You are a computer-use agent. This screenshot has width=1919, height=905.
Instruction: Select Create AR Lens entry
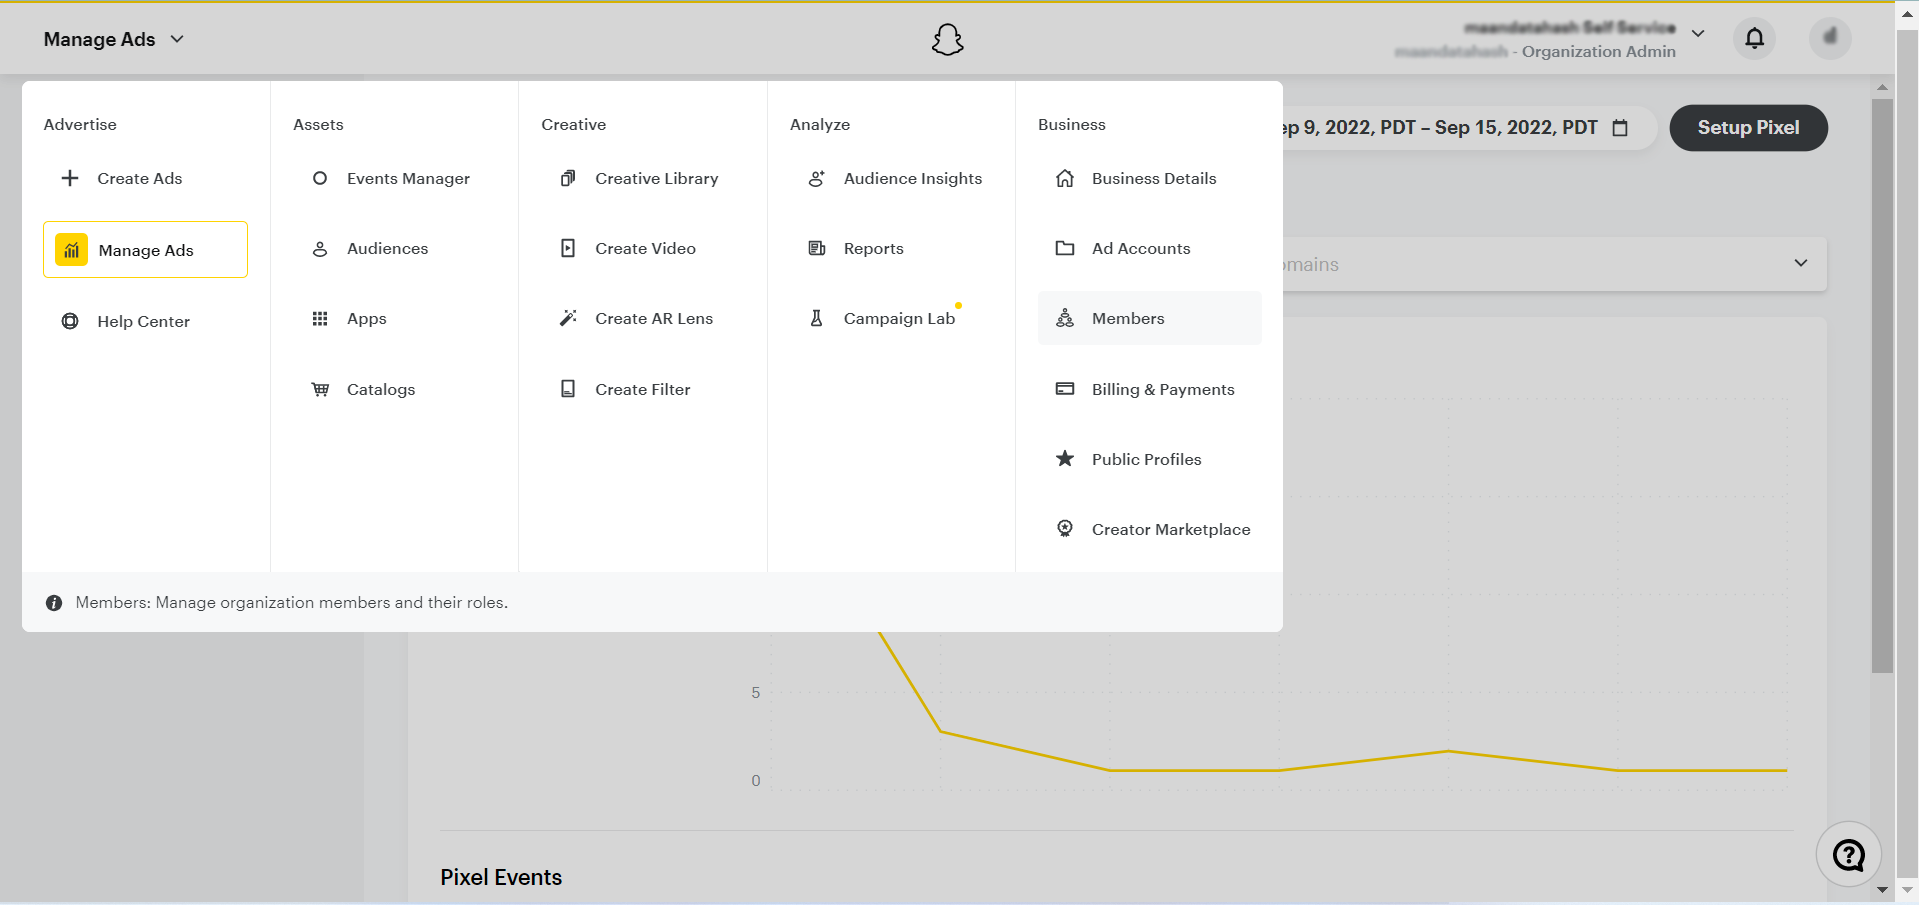click(642, 318)
